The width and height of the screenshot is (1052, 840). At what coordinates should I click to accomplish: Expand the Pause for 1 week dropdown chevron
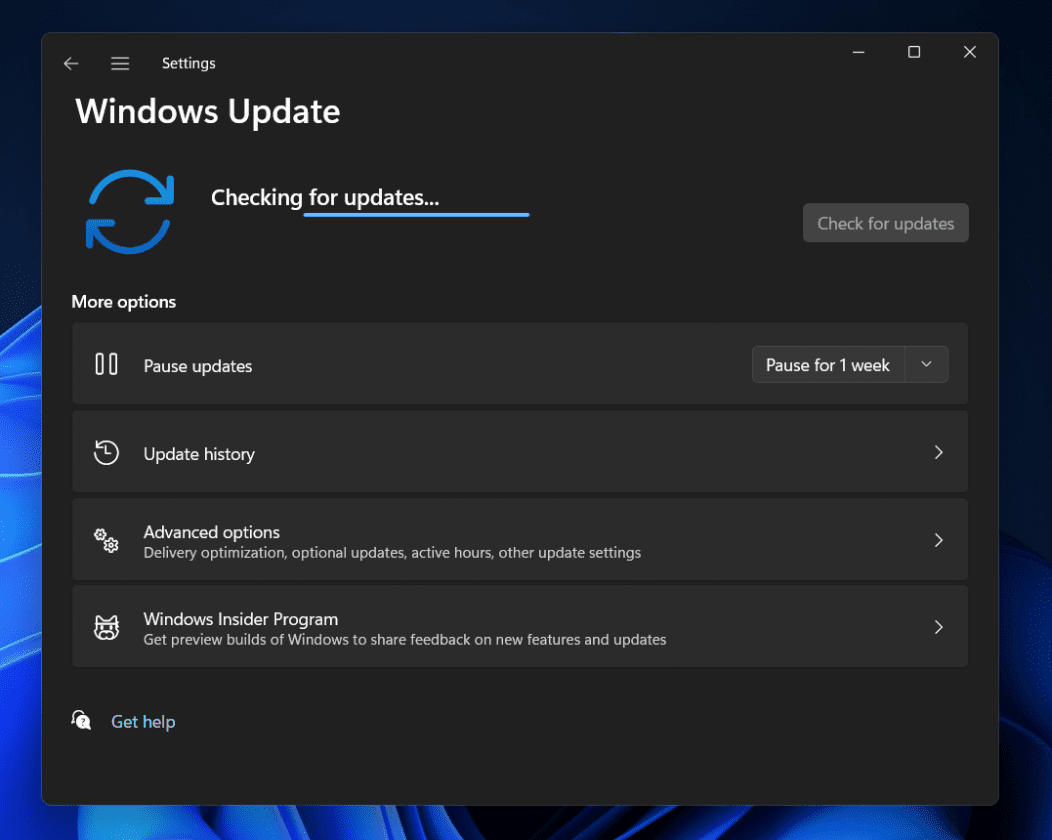[926, 364]
